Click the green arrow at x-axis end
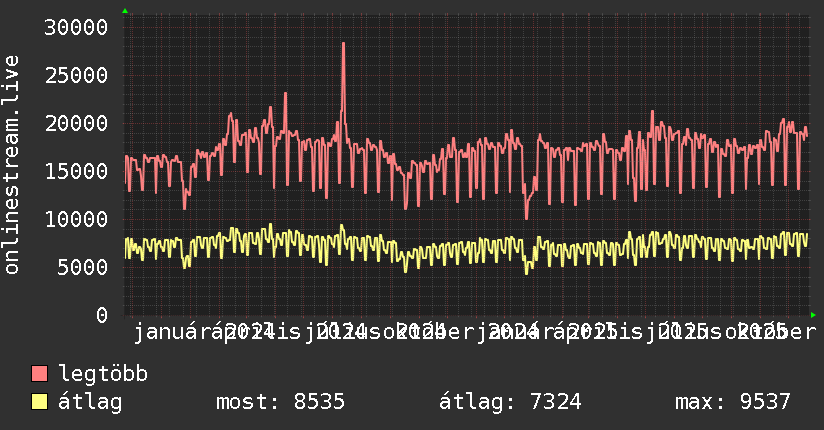Image resolution: width=824 pixels, height=430 pixels. (813, 315)
